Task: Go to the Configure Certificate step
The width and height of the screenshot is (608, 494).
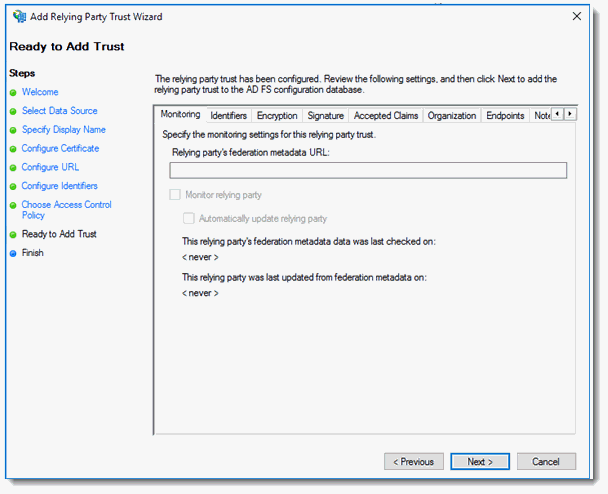Action: pos(60,149)
